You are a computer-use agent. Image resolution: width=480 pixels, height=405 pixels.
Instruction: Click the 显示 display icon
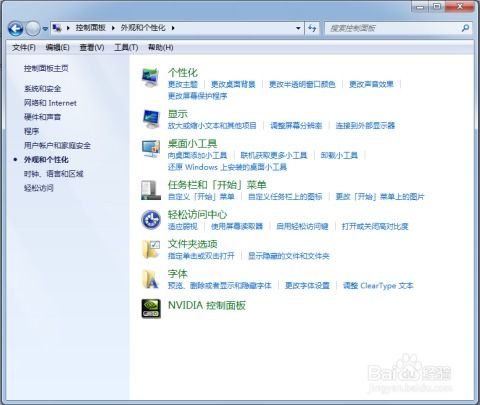[151, 119]
